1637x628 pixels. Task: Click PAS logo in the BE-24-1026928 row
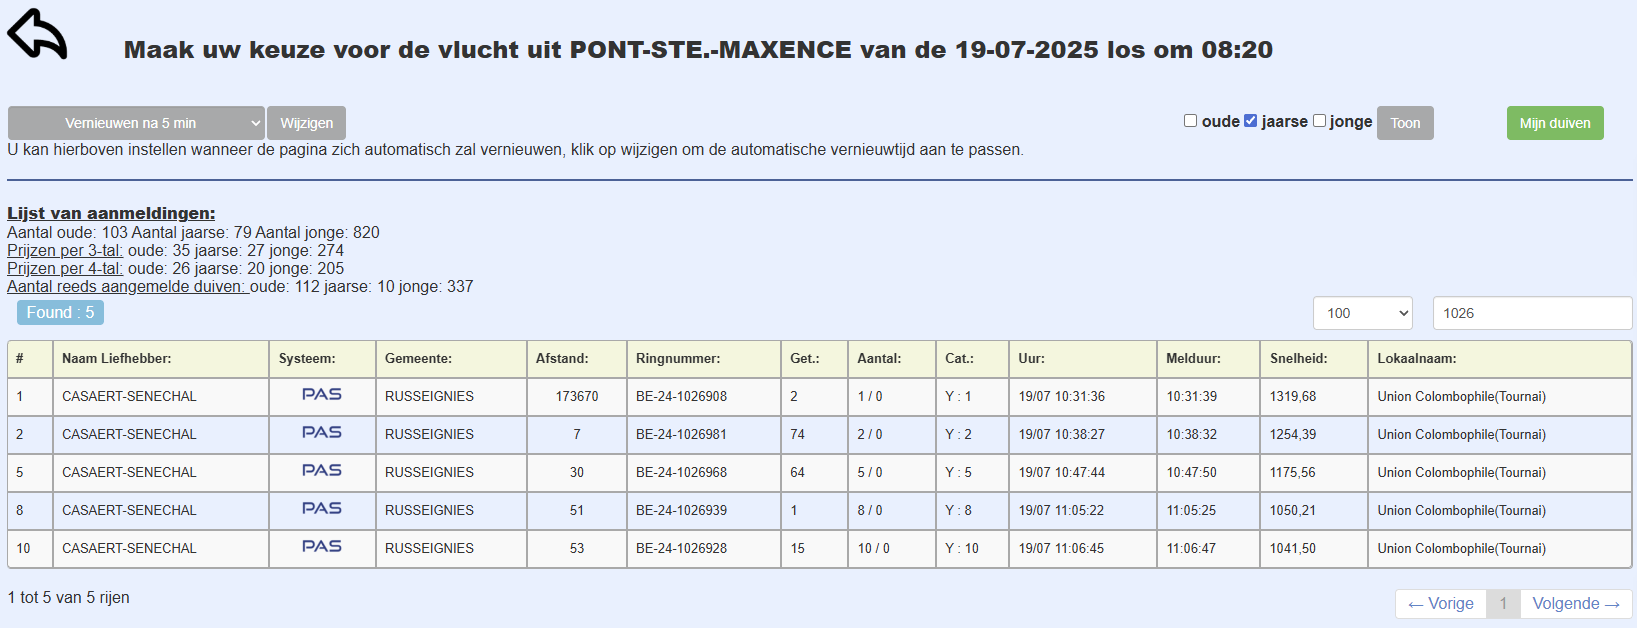[322, 547]
